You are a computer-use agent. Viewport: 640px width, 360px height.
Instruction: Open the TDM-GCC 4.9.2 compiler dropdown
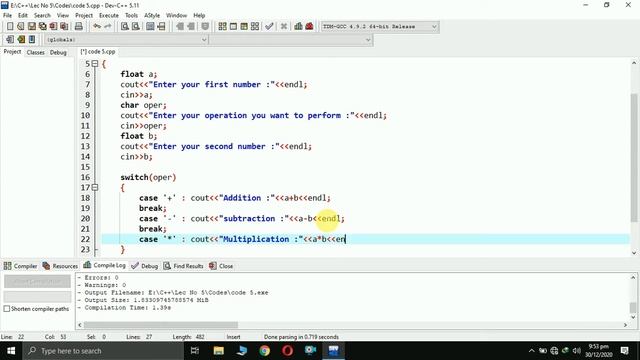pyautogui.click(x=380, y=27)
